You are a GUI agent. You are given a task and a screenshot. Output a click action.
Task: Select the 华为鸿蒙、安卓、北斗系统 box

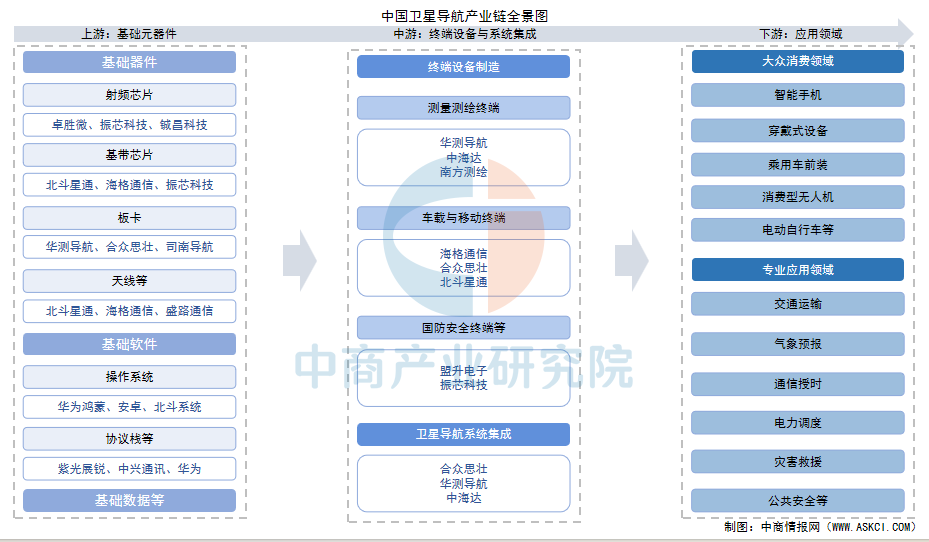(129, 407)
